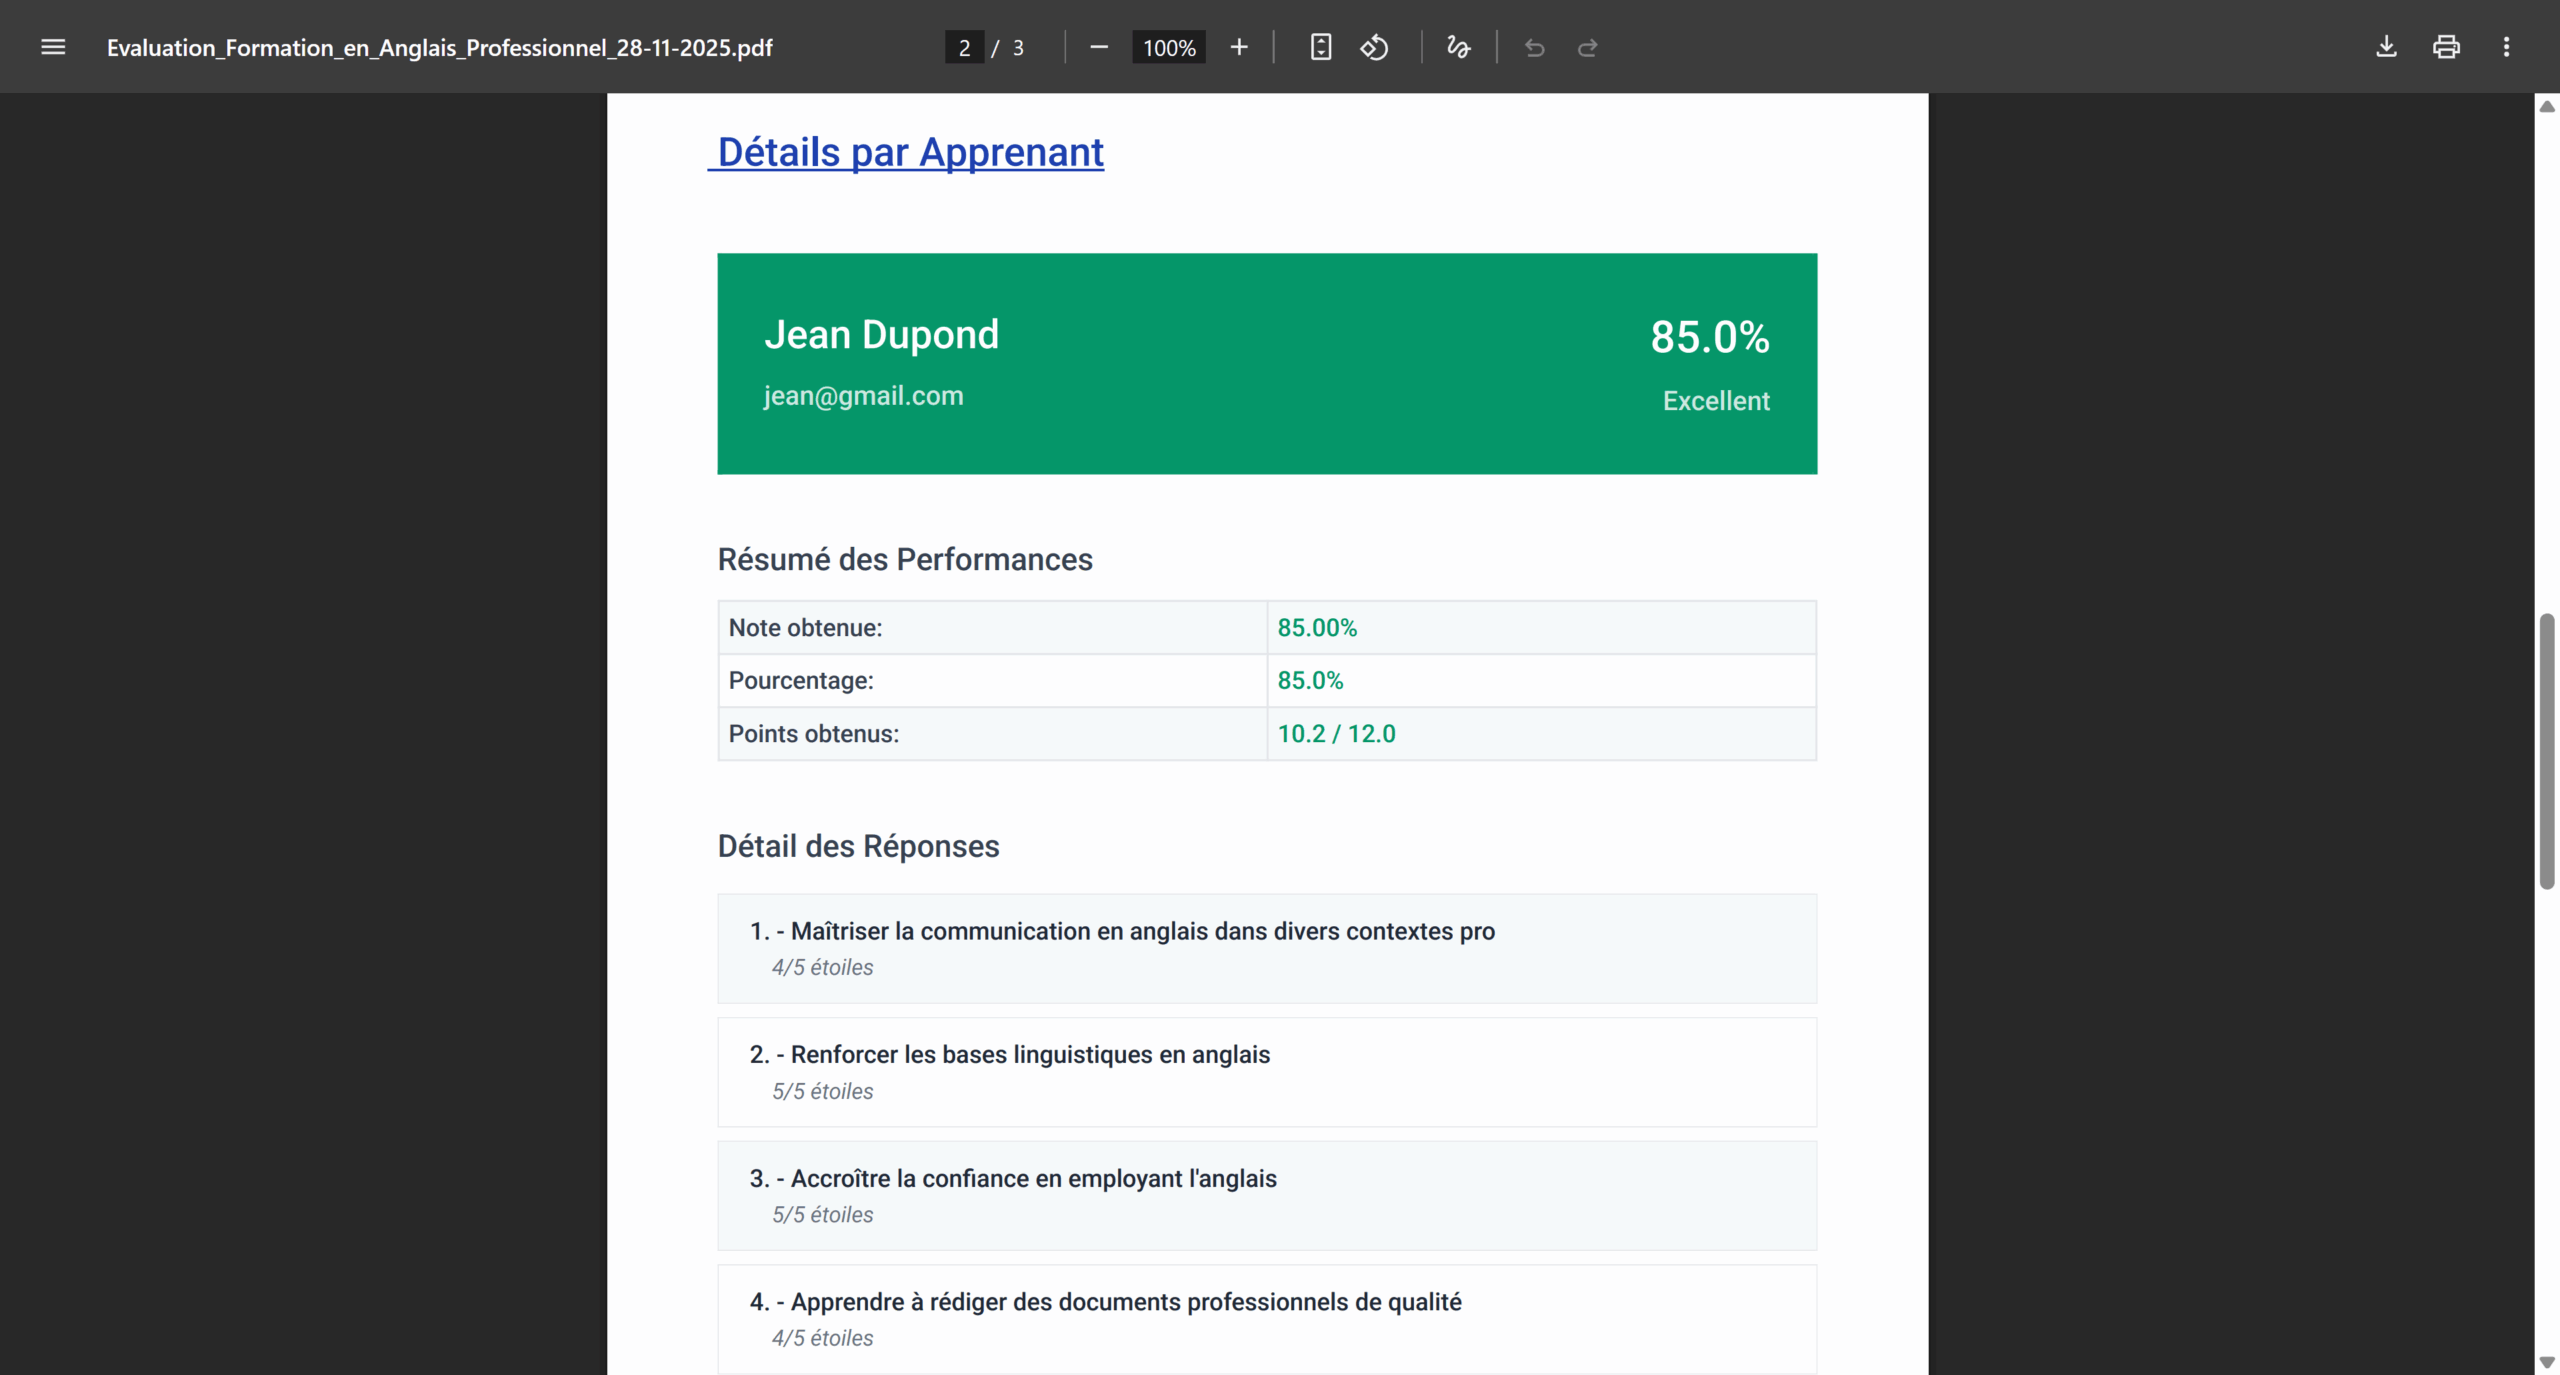Toggle the document outline sidebar
The height and width of the screenshot is (1375, 2560).
coord(53,46)
